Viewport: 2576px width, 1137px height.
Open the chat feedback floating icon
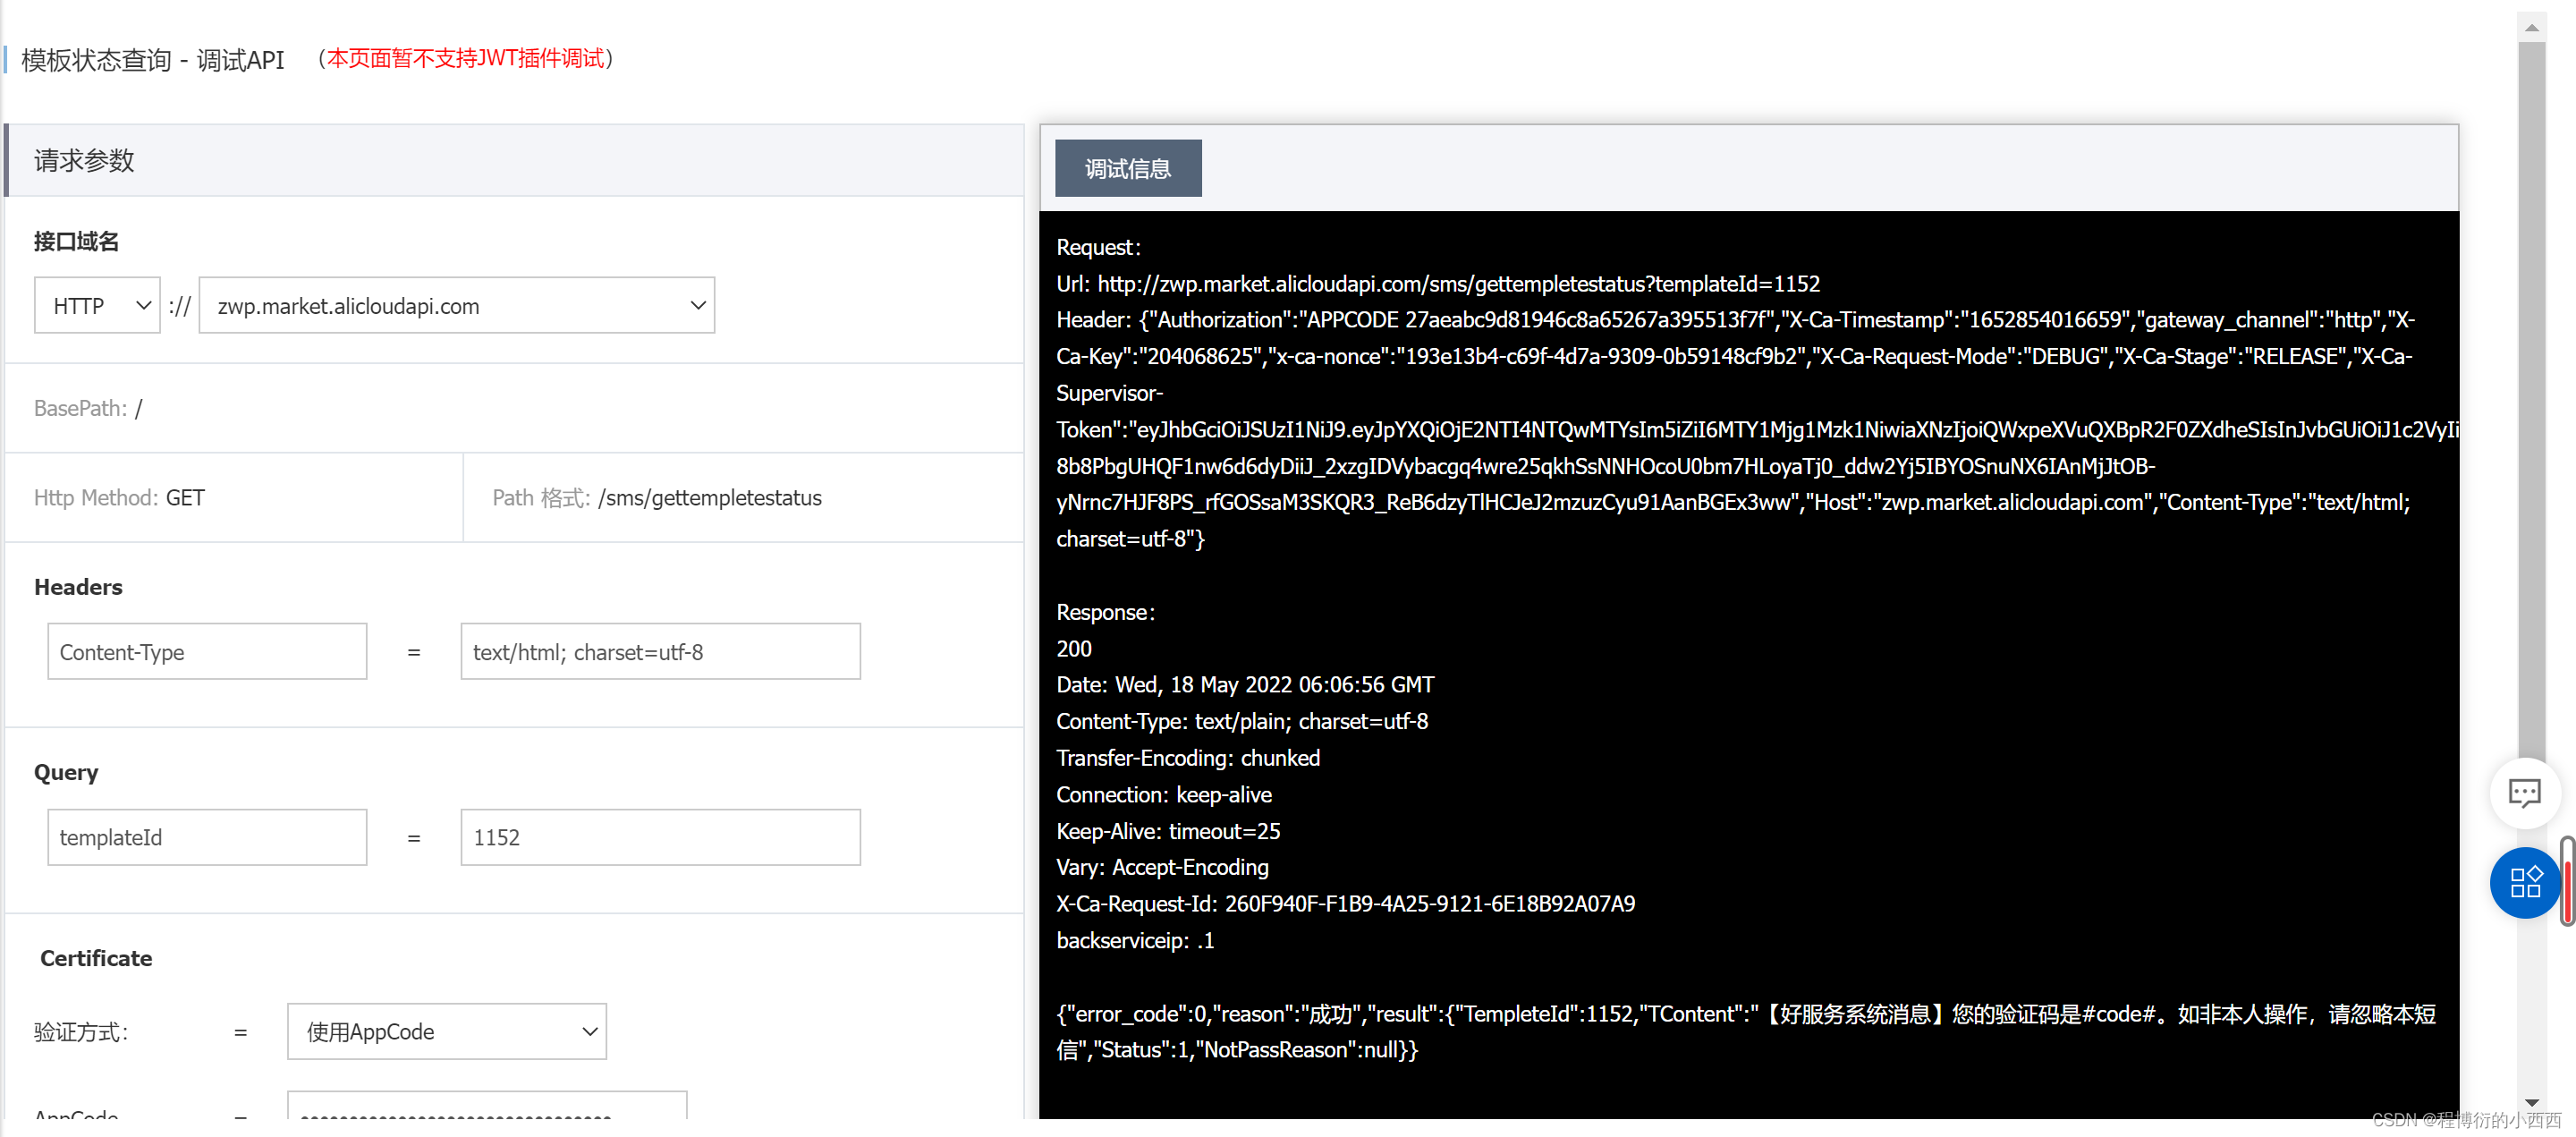[x=2524, y=793]
